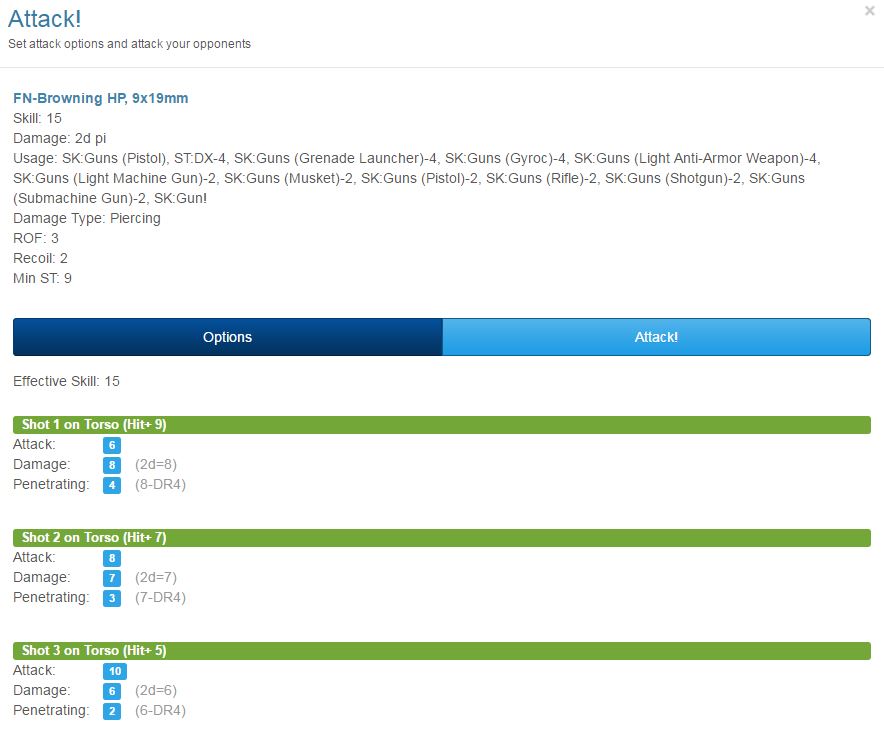The height and width of the screenshot is (736, 884).
Task: Open the FN-Browning HP, 9x19mm weapon link
Action: [x=100, y=98]
